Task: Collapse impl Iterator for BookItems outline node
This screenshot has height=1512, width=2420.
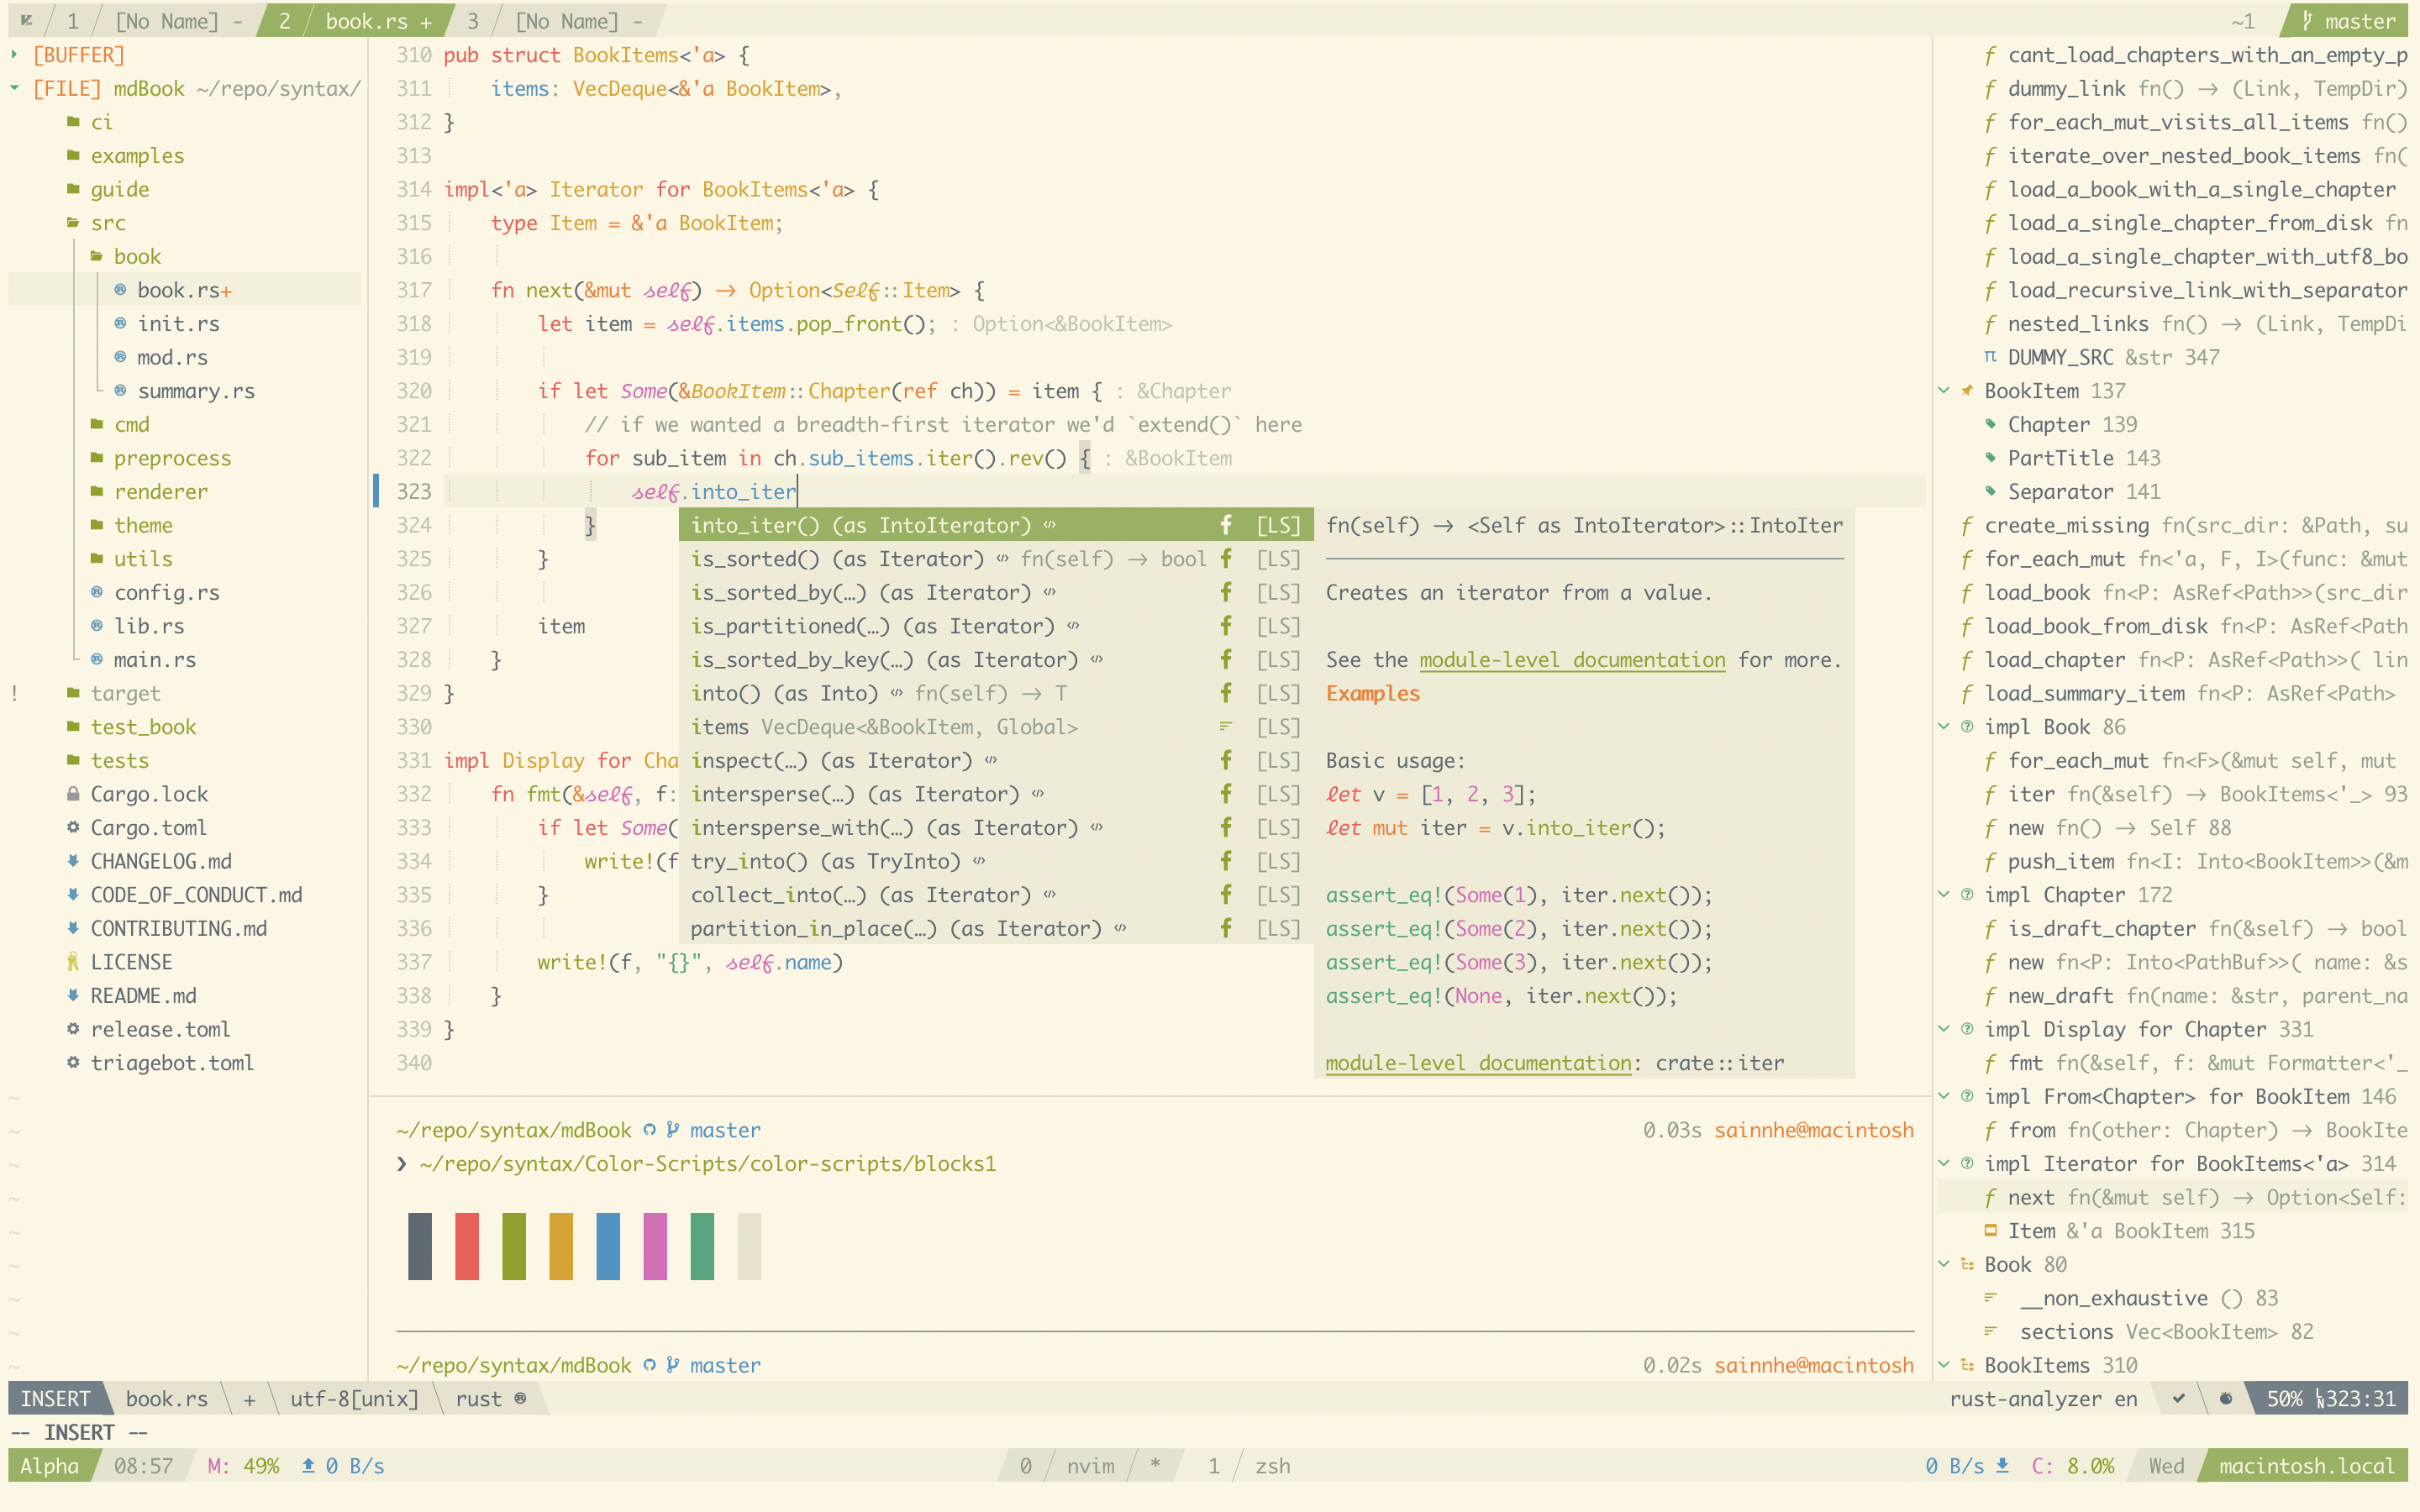Action: [1944, 1164]
